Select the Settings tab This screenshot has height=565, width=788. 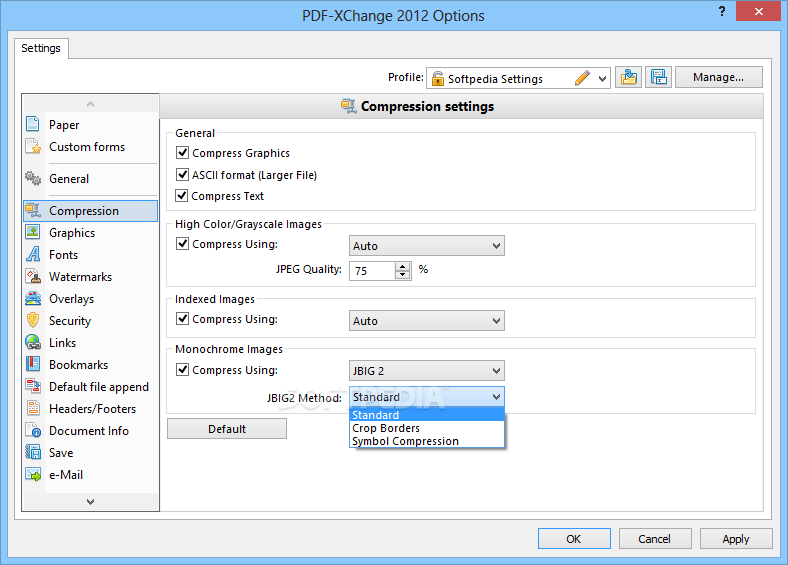coord(41,48)
